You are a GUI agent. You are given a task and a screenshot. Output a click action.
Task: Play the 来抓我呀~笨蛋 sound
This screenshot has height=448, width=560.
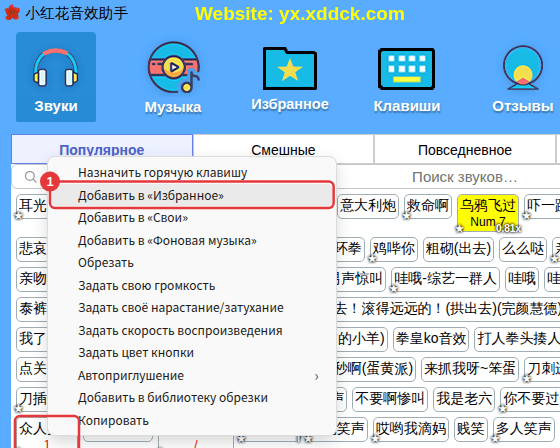point(470,368)
